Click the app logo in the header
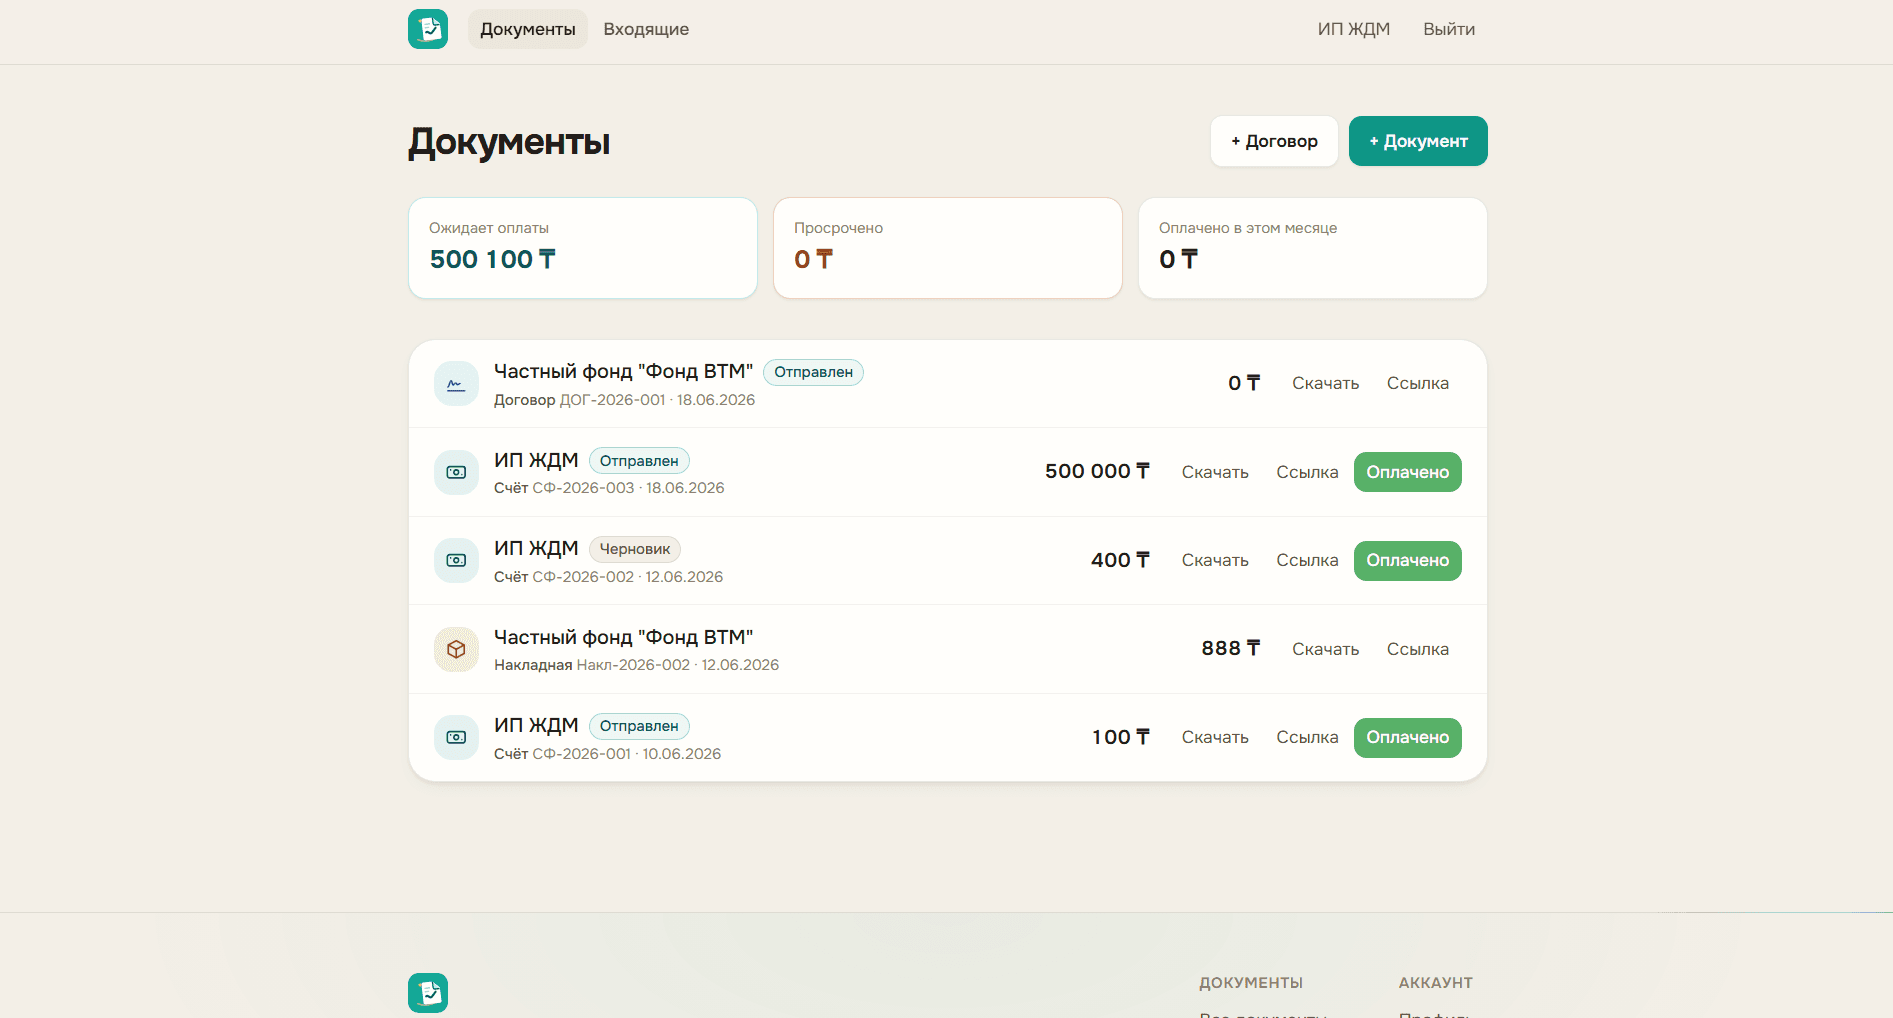The height and width of the screenshot is (1018, 1893). click(x=428, y=29)
